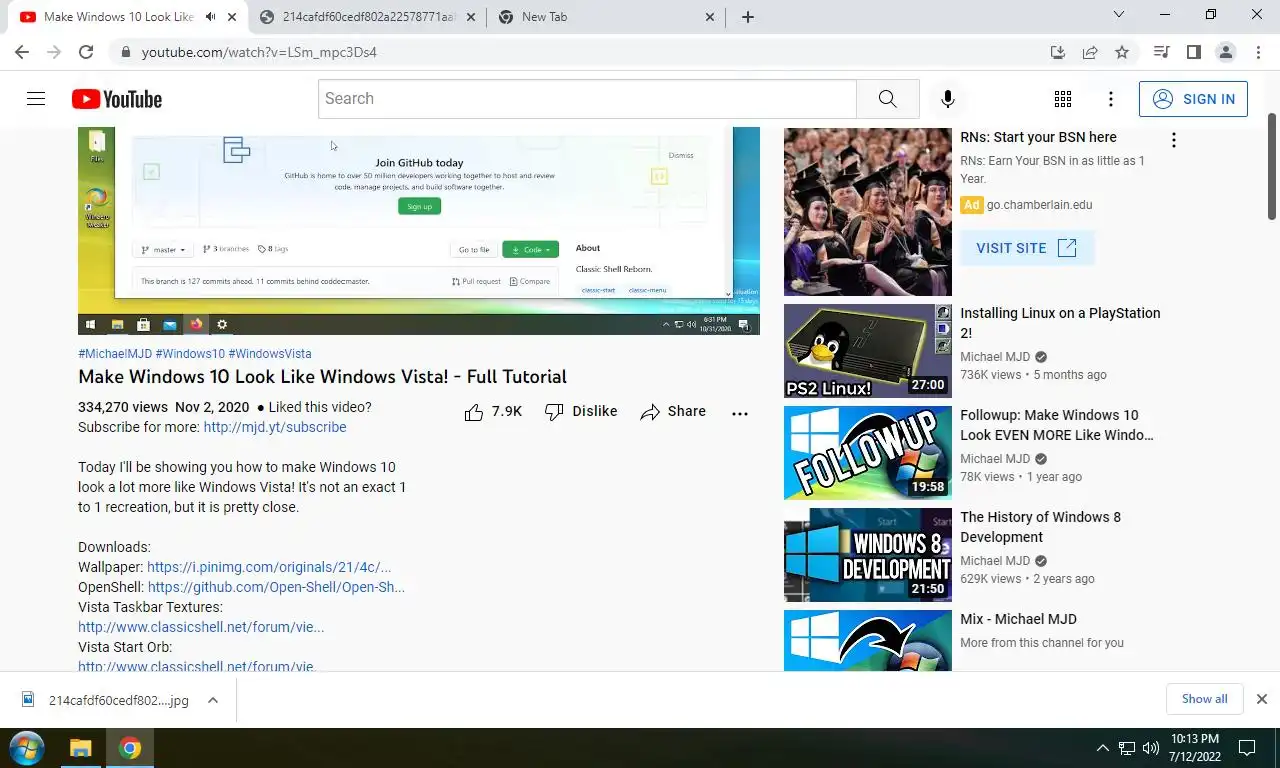Click the Chrome taskbar icon

pos(130,748)
